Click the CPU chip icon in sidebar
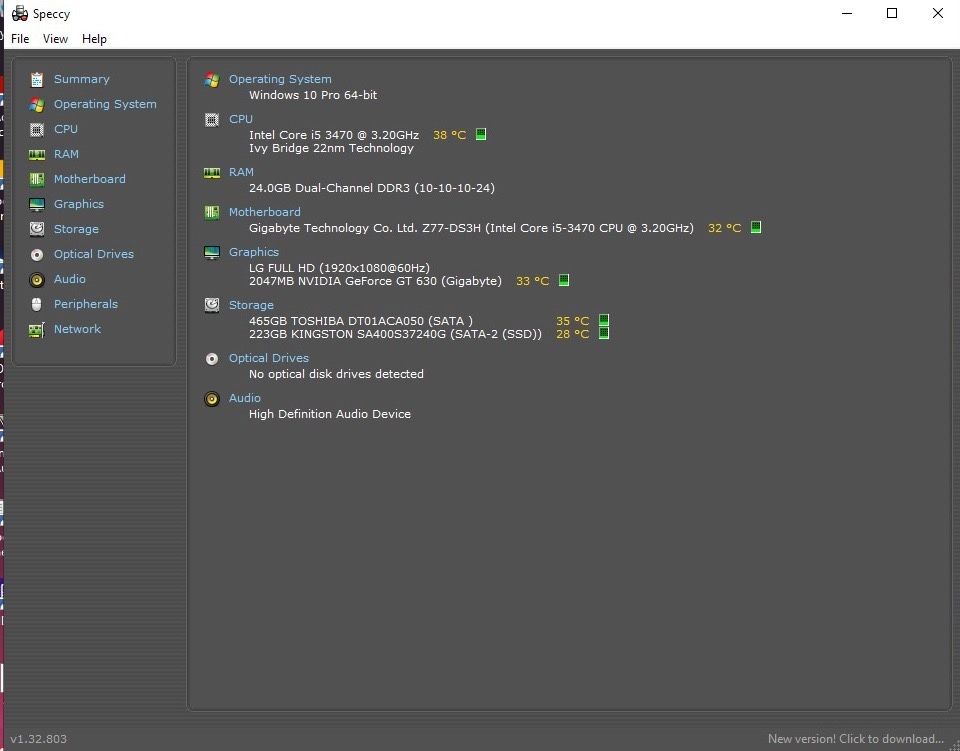 [37, 130]
